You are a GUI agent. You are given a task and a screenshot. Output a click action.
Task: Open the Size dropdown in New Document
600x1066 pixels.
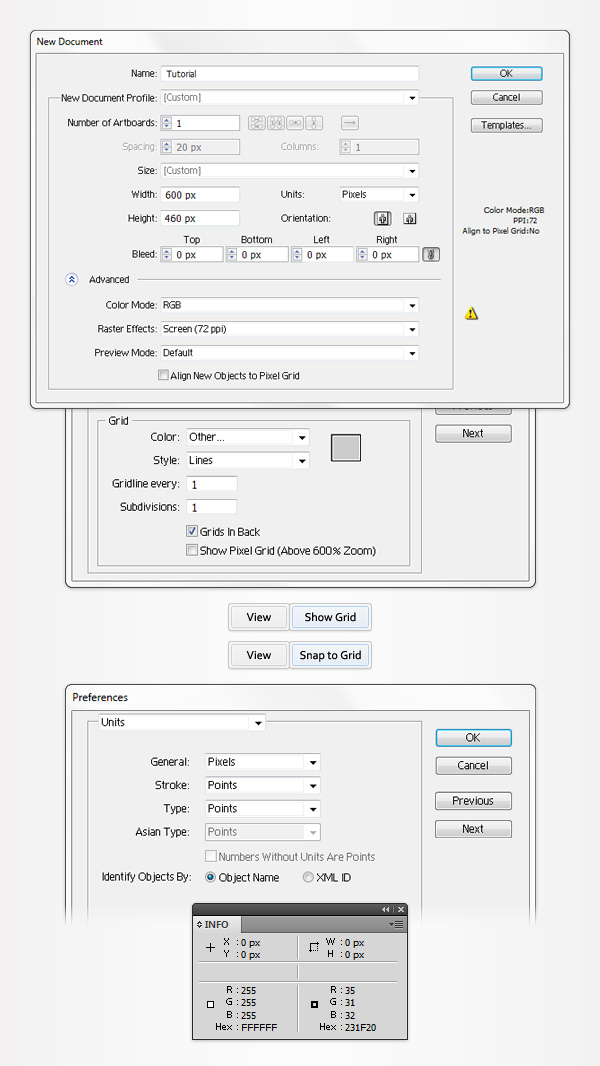[x=289, y=171]
